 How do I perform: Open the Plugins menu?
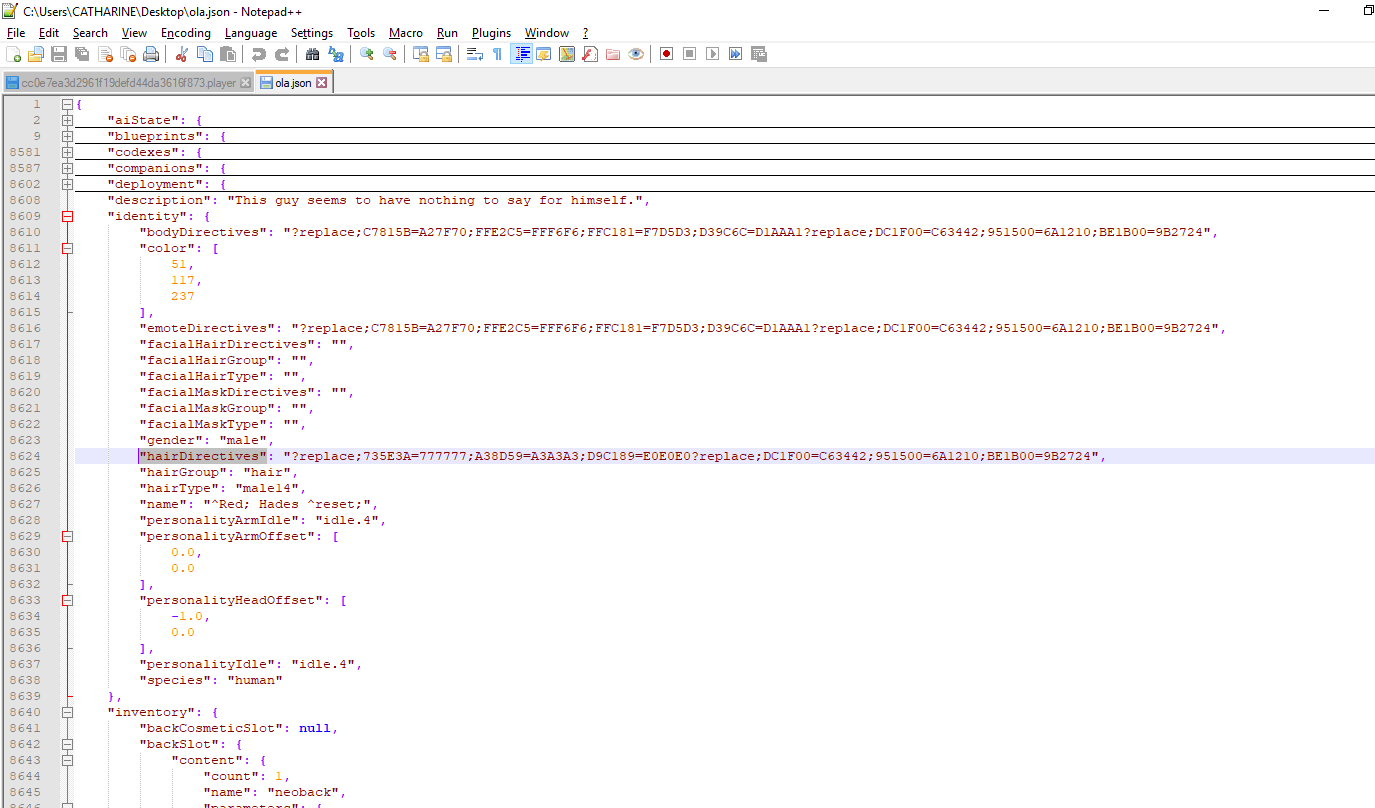(x=491, y=33)
